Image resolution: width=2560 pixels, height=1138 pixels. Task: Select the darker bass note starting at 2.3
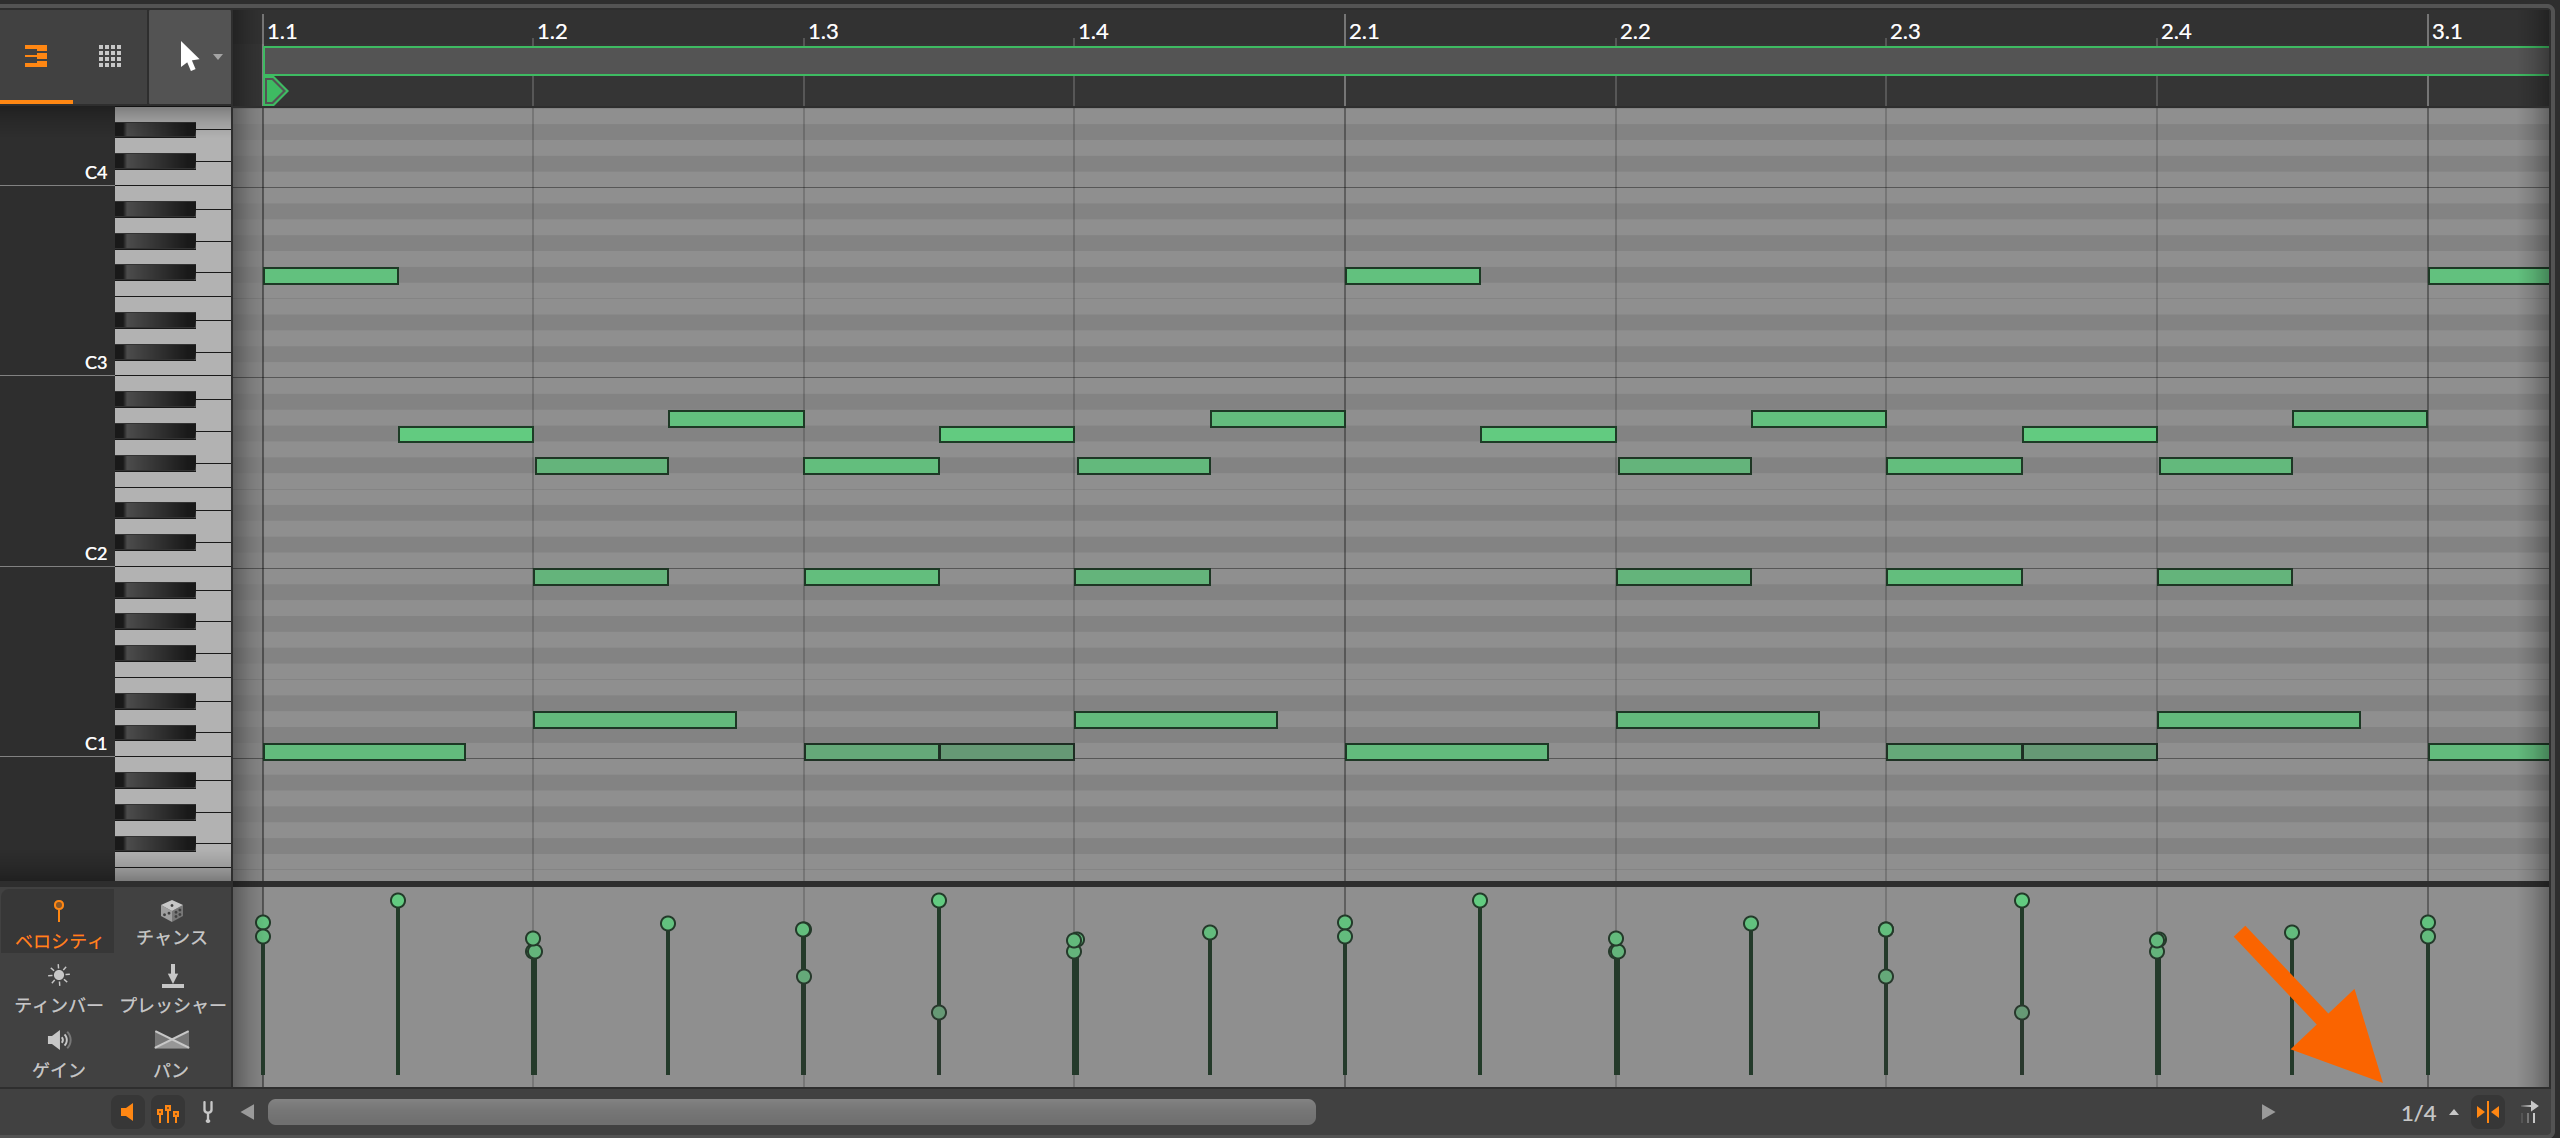tap(1954, 752)
